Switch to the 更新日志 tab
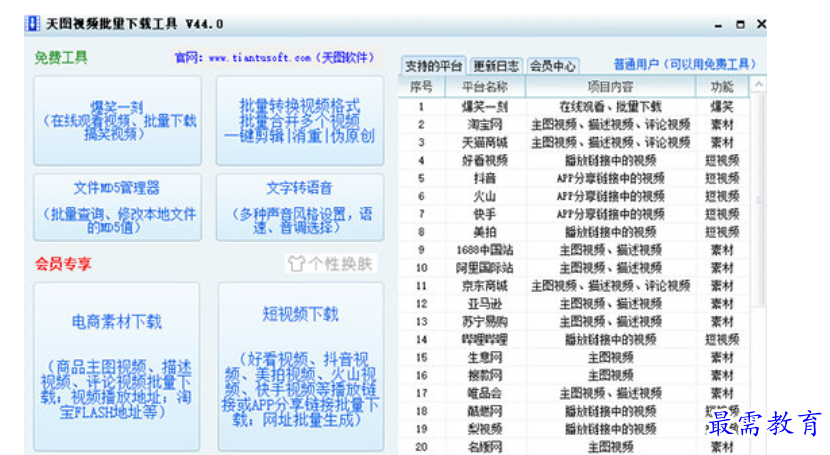Screen dimensions: 830x455 click(495, 66)
